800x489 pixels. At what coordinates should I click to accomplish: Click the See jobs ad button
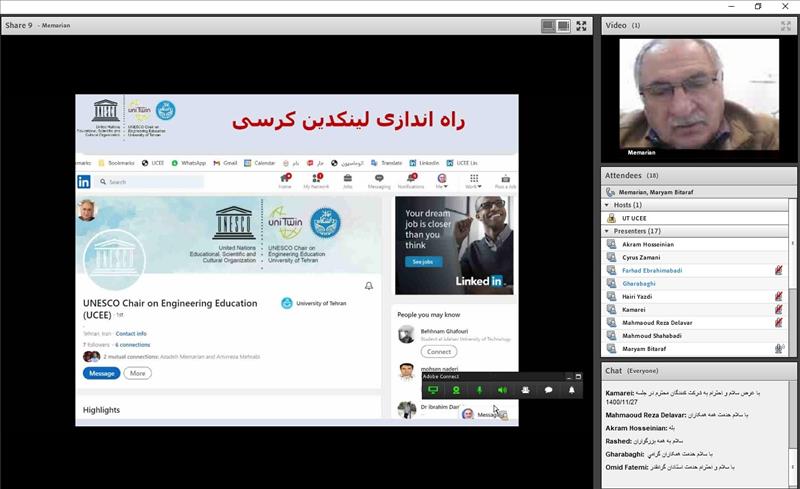tap(423, 262)
